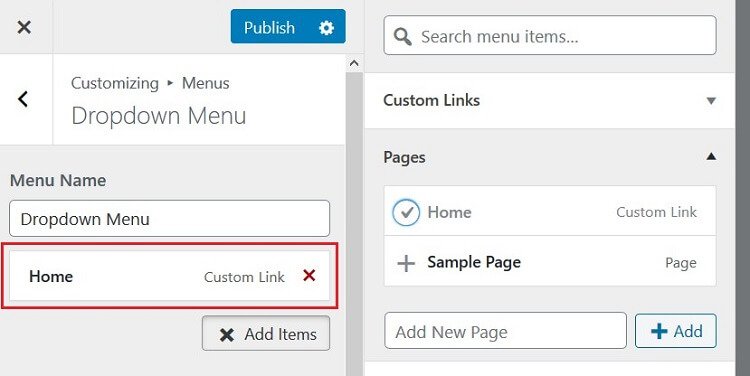Collapse the Pages section
Screen dimensions: 750x376
click(550, 157)
